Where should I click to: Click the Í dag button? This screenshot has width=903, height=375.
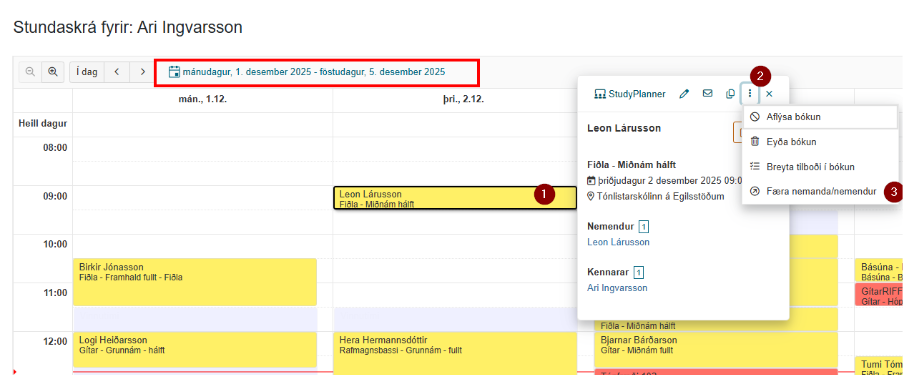tap(87, 72)
